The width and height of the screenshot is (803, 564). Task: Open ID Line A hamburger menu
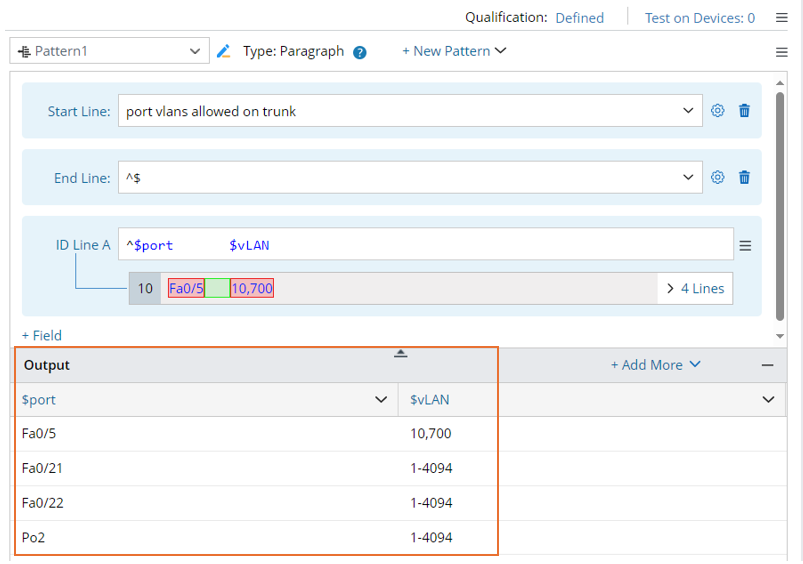pos(745,245)
